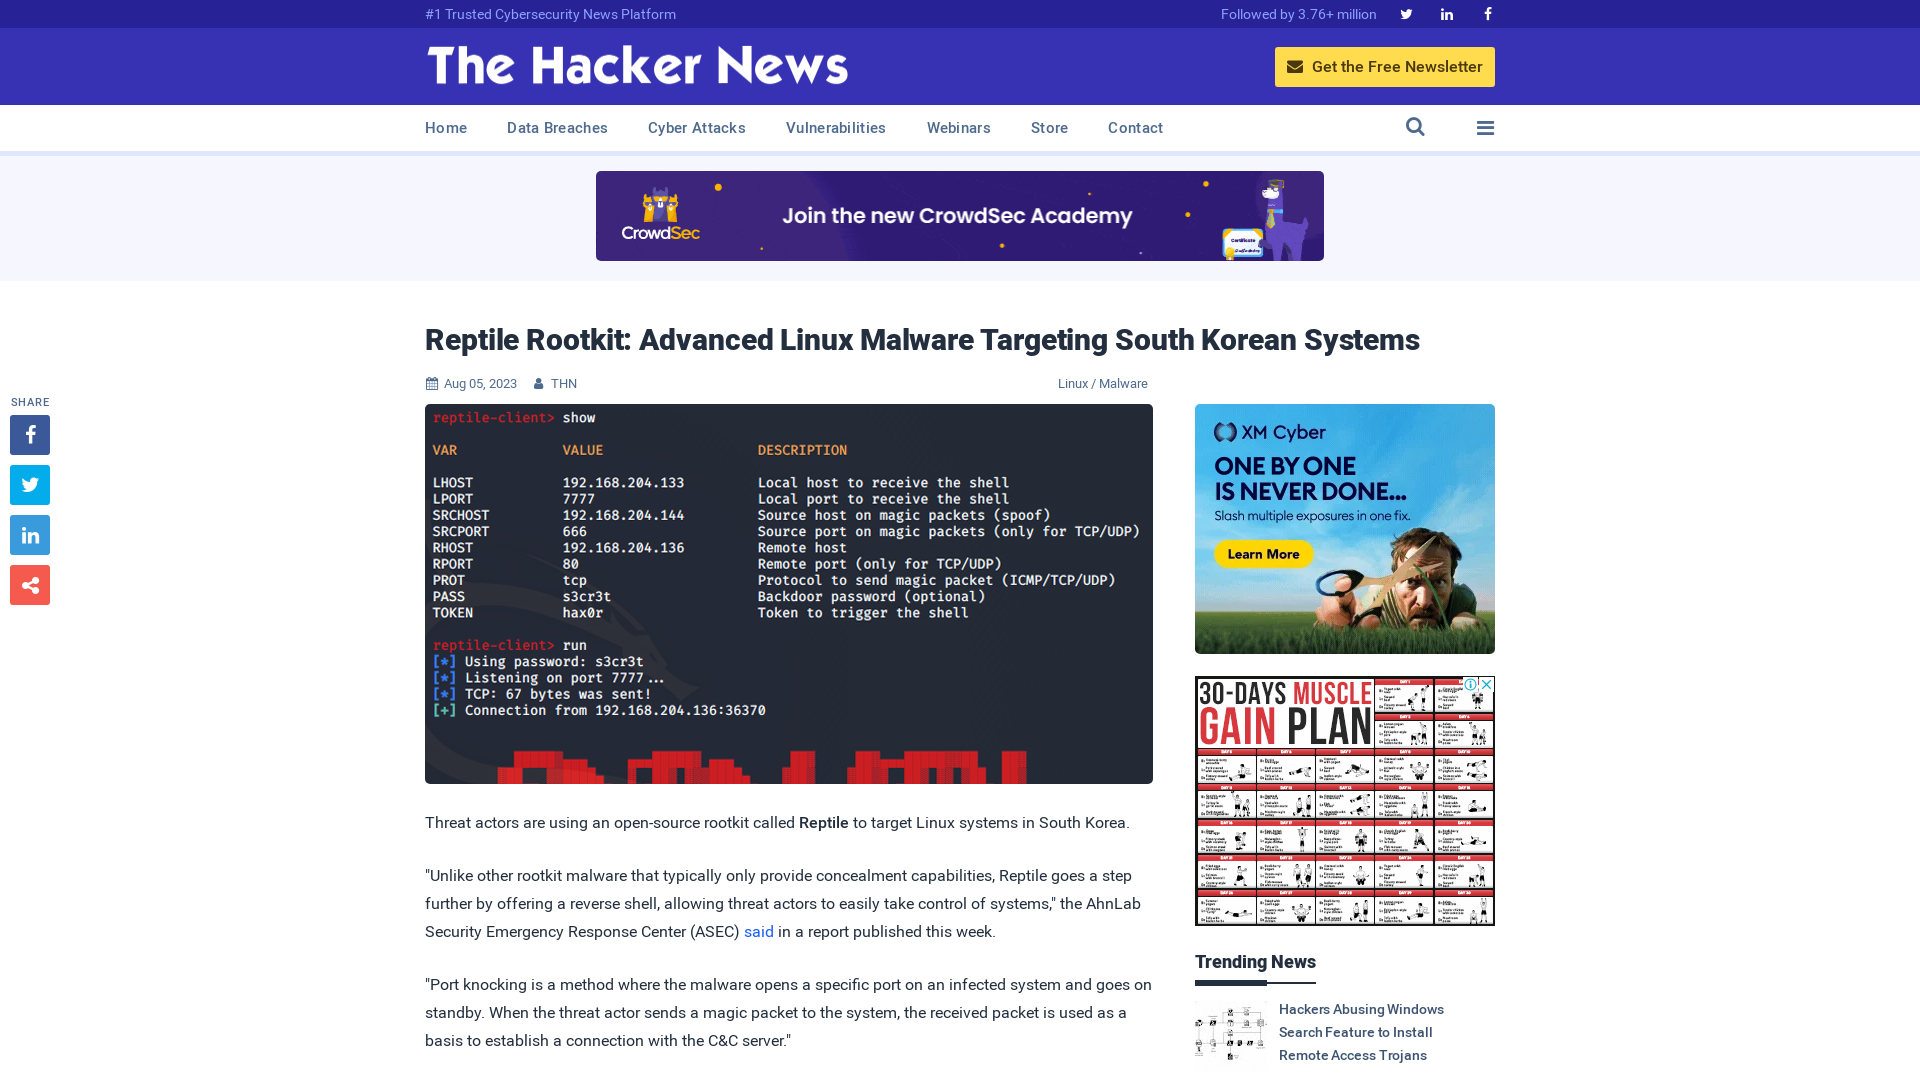Click the Twitter follow icon in header
Viewport: 1920px width, 1080px height.
(1406, 13)
